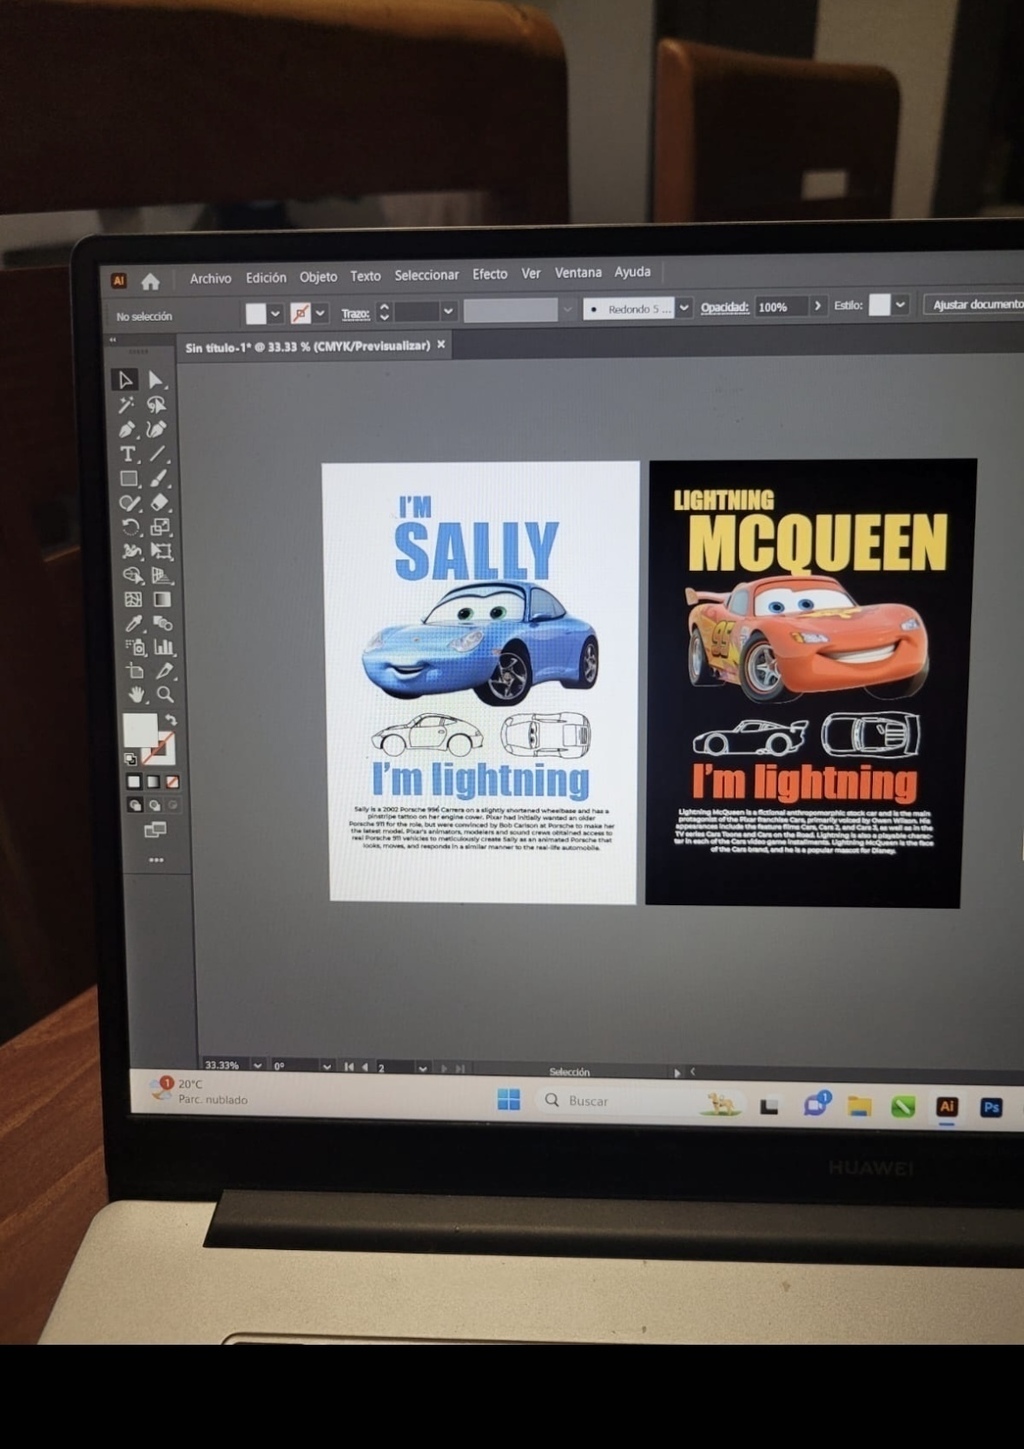Viewport: 1024px width, 1449px height.
Task: Open the Estilo graphic style dropdown
Action: [x=900, y=305]
